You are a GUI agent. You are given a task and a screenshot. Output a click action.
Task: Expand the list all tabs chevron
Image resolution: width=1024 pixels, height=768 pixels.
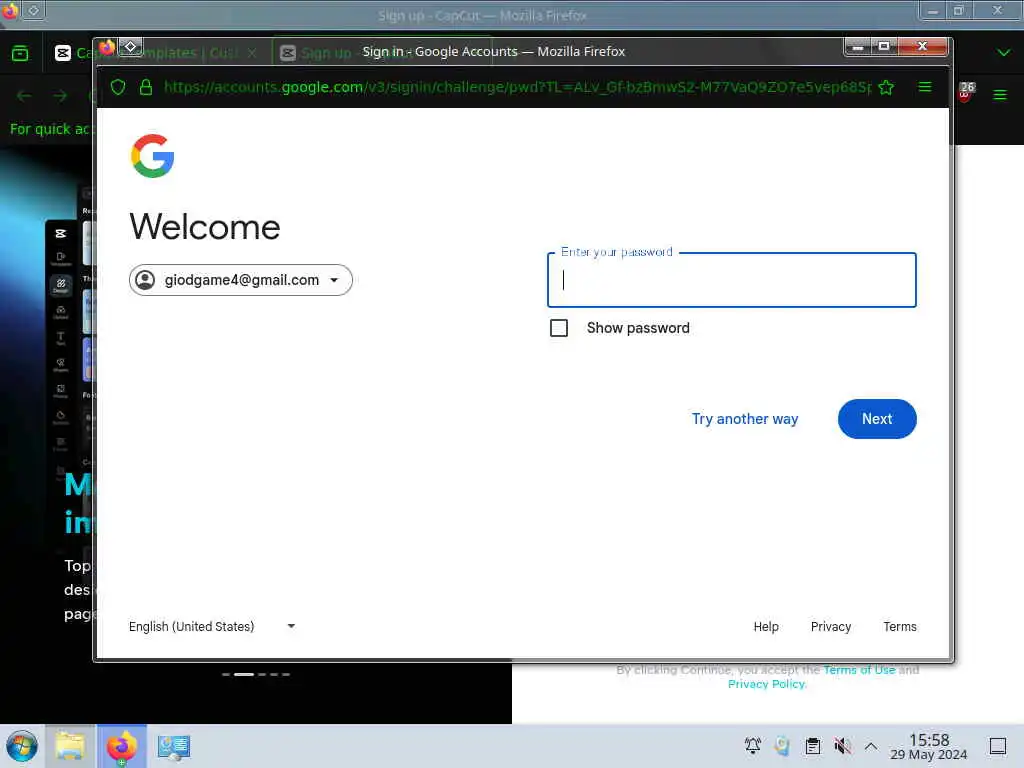pyautogui.click(x=1004, y=52)
